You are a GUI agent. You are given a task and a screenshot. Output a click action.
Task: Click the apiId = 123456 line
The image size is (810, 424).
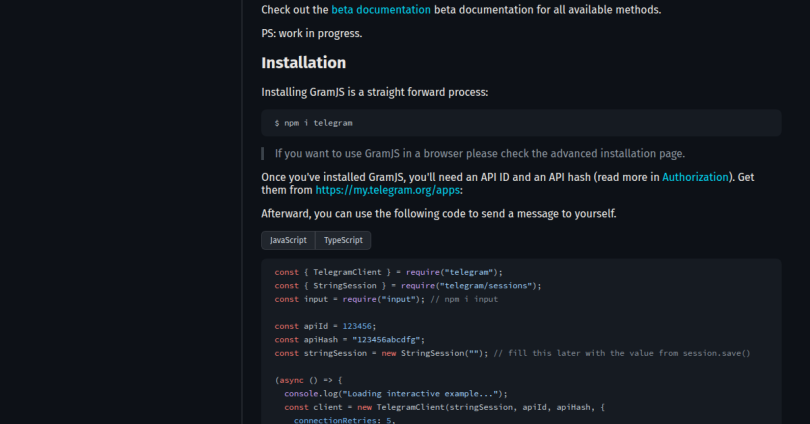pyautogui.click(x=325, y=326)
